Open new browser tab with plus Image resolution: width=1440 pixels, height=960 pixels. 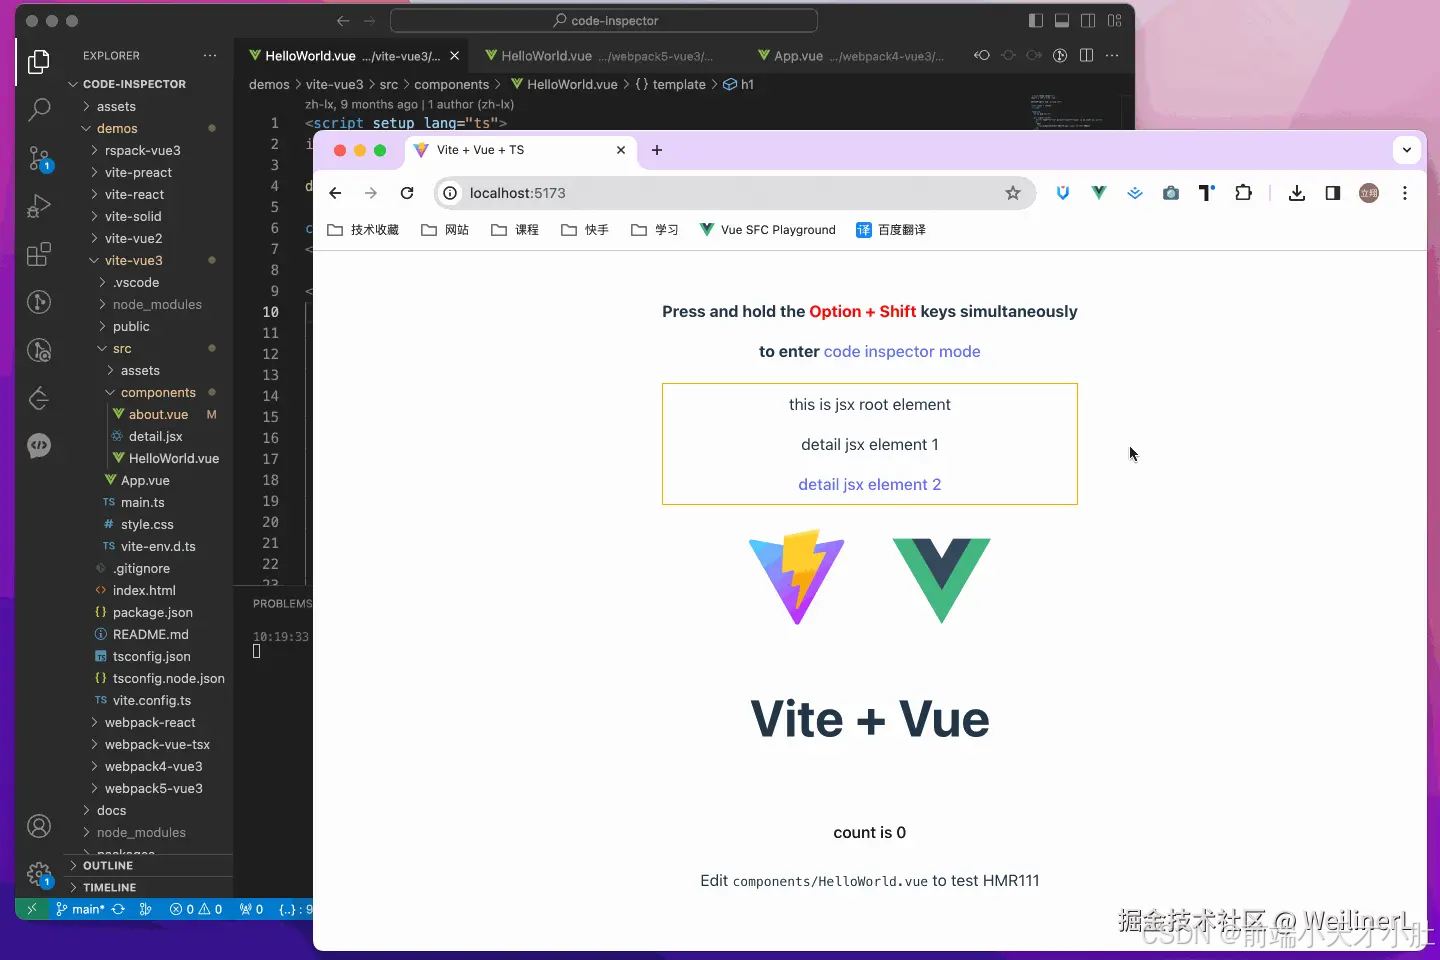[657, 150]
